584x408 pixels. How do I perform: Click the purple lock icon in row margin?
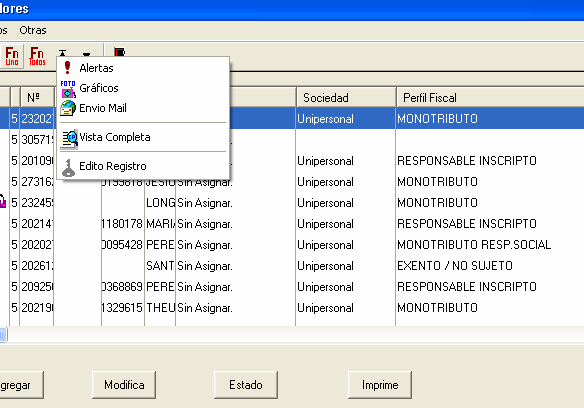pyautogui.click(x=2, y=201)
